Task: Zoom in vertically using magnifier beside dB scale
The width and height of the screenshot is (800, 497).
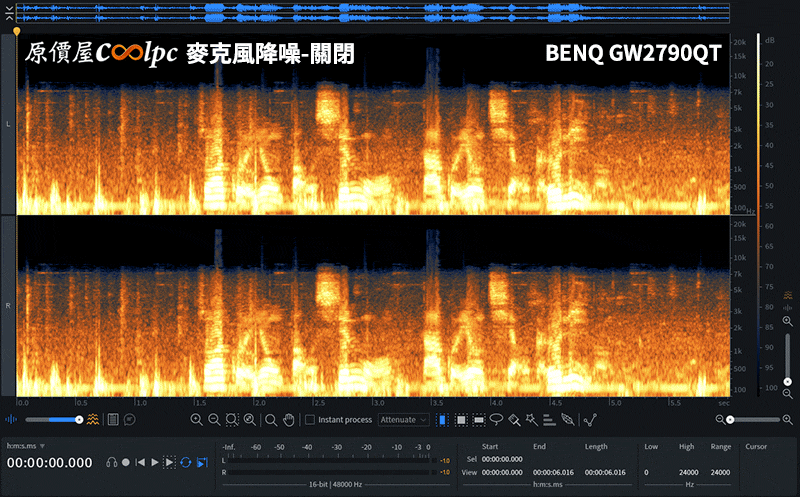Action: [x=788, y=321]
